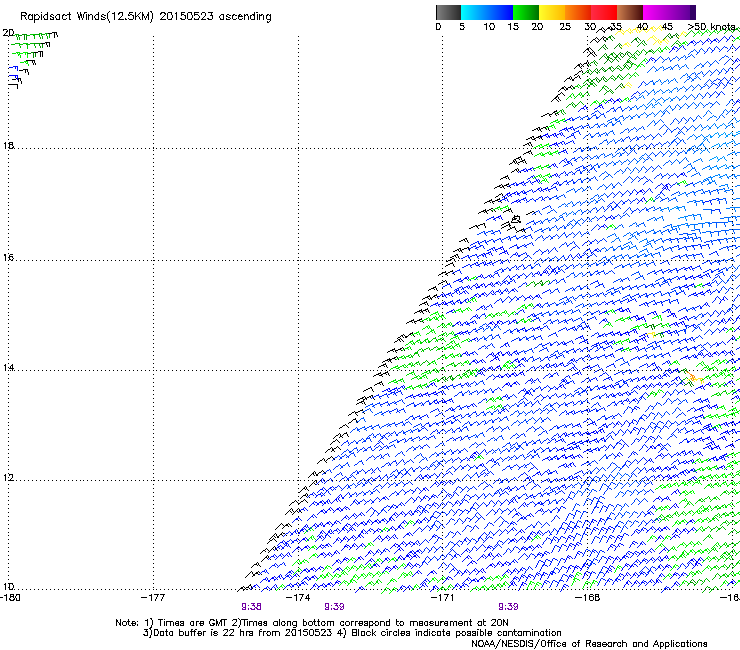Select the orange 25-30 knots legend swatch
740x650 pixels.
tap(578, 12)
